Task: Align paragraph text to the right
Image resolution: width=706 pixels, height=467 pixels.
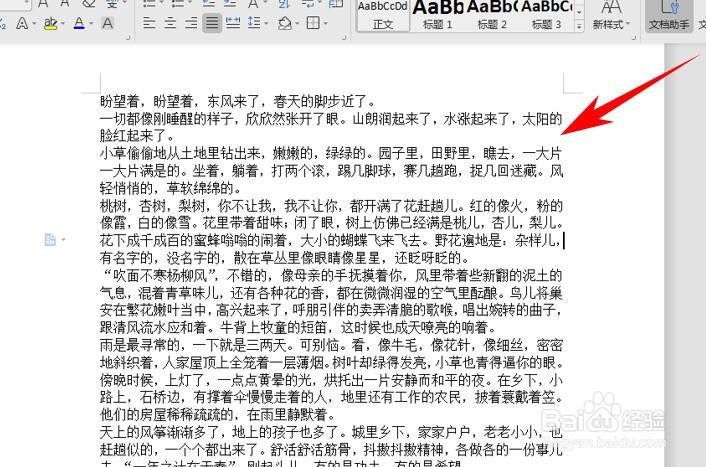Action: (x=191, y=23)
